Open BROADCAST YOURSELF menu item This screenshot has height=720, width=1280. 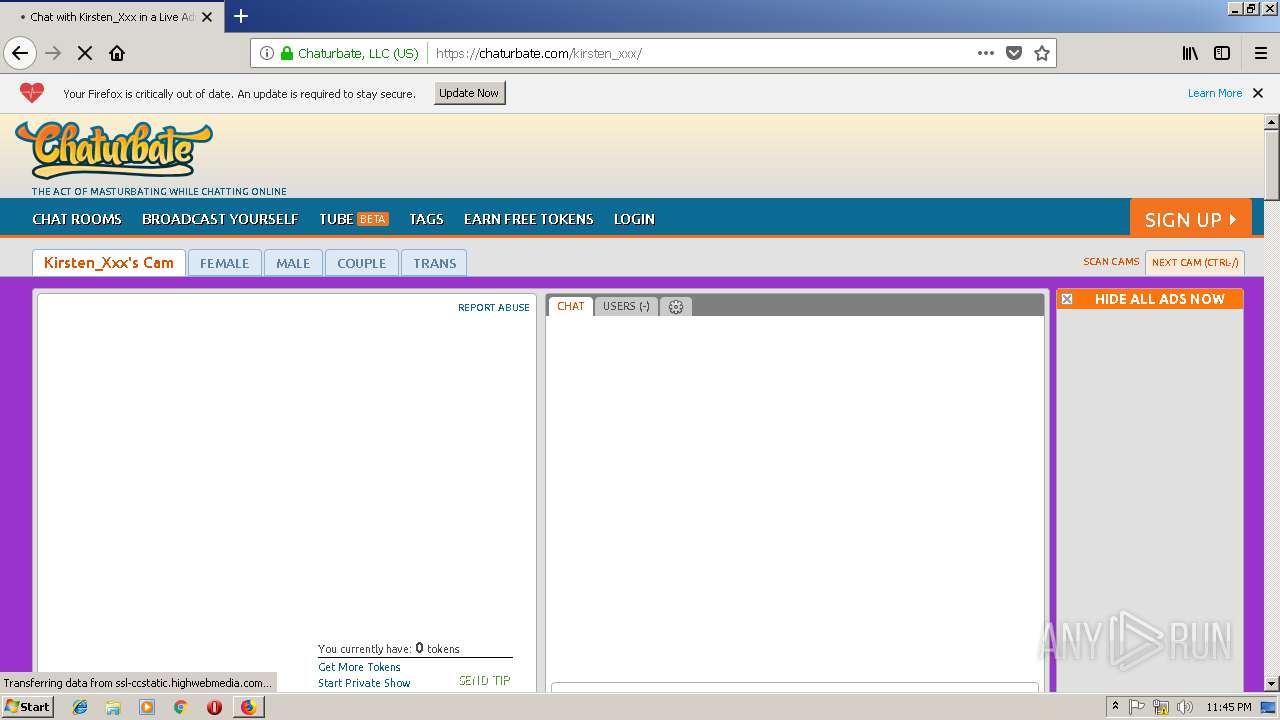tap(220, 219)
